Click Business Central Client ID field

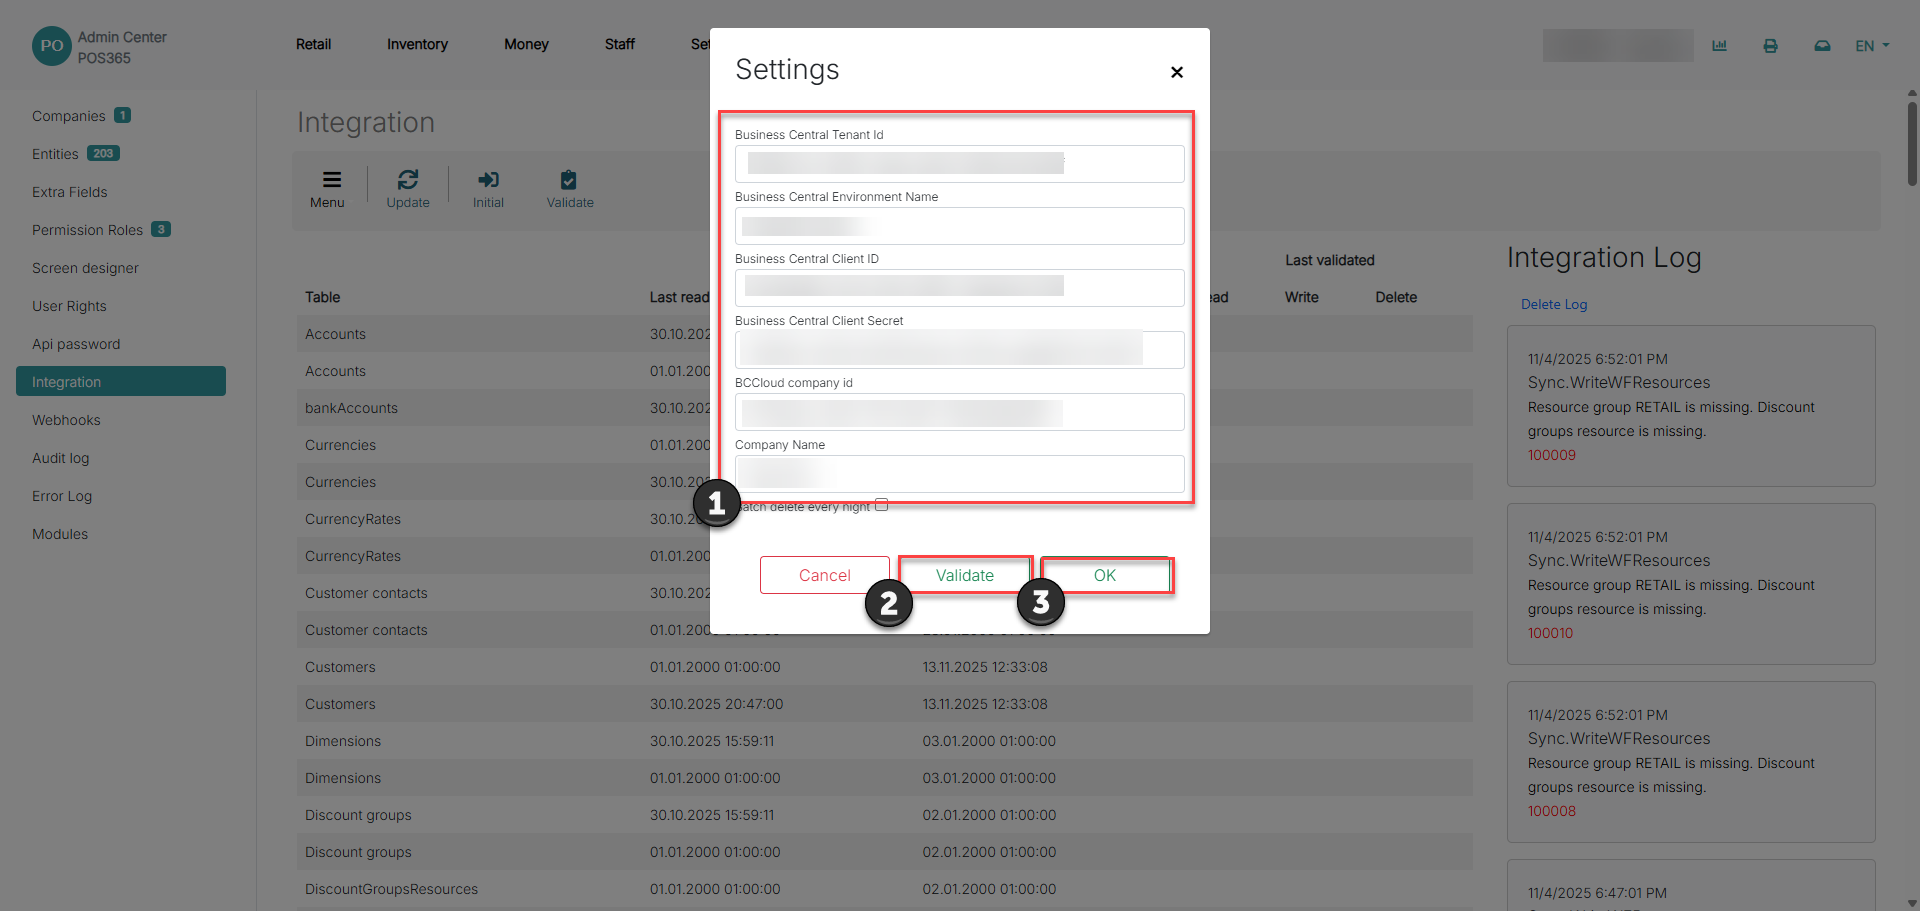pos(960,288)
